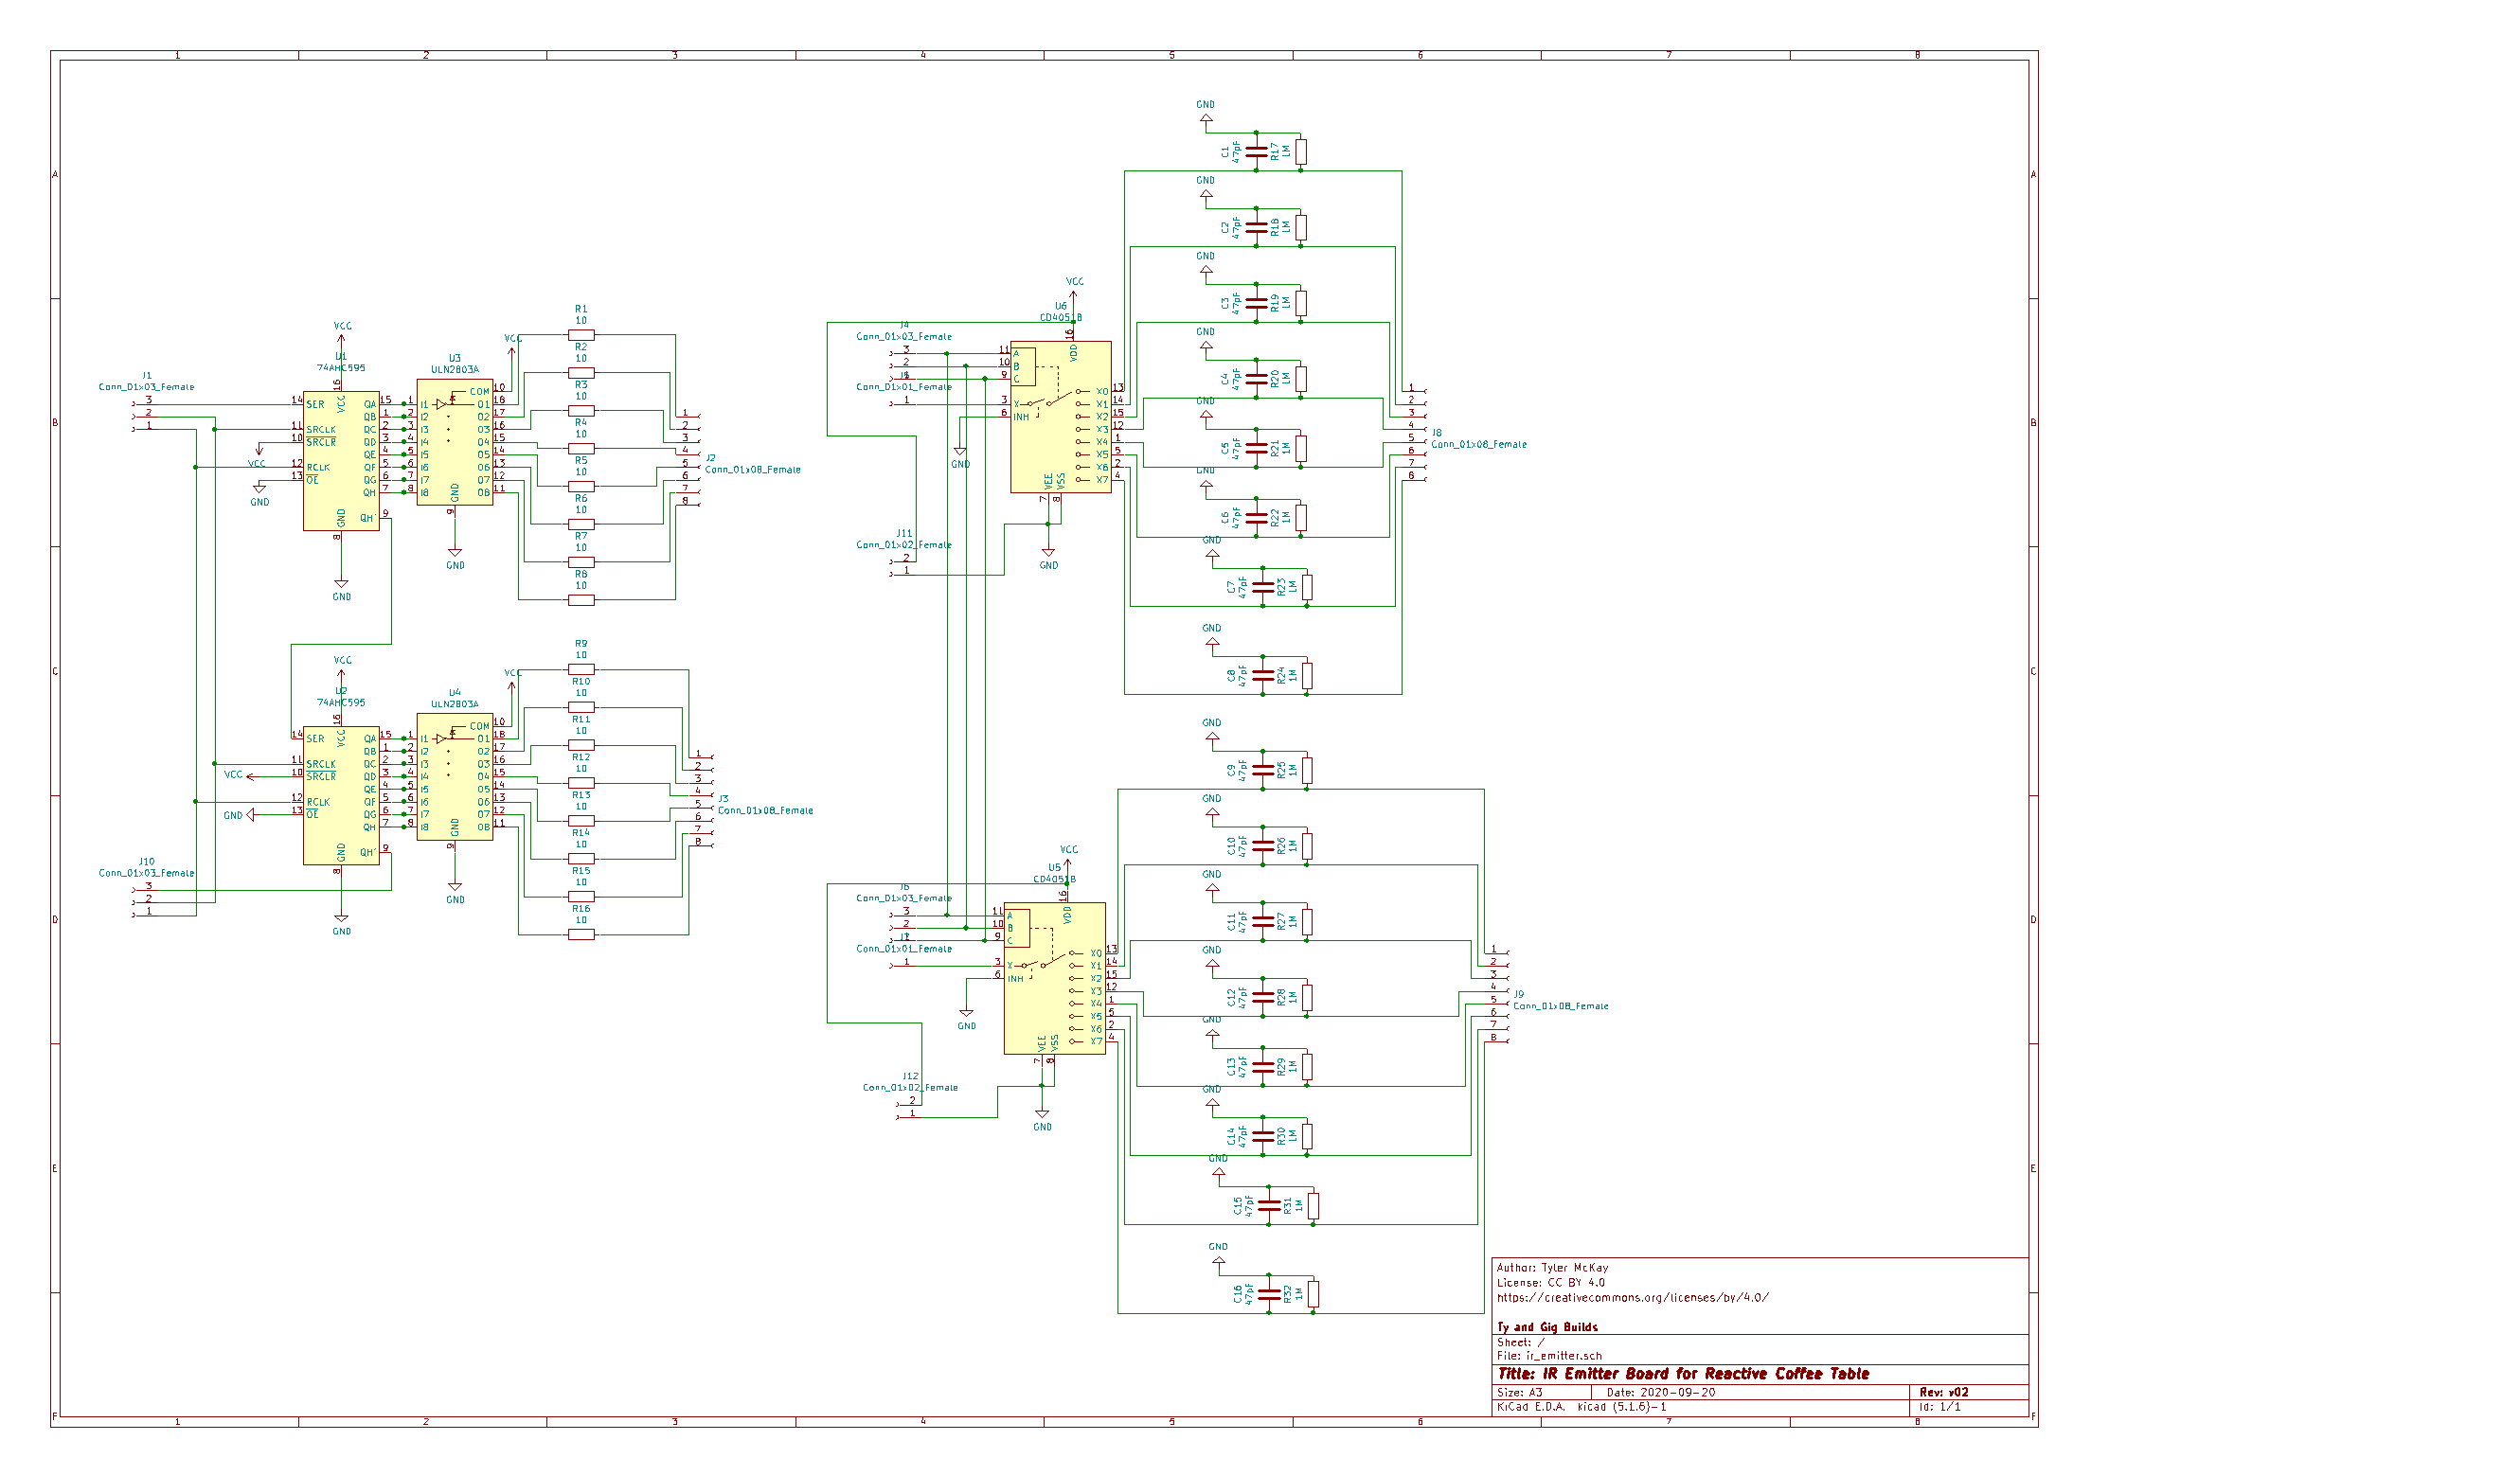Click the R16 reference label
This screenshot has height=1476, width=2520.
tap(581, 909)
